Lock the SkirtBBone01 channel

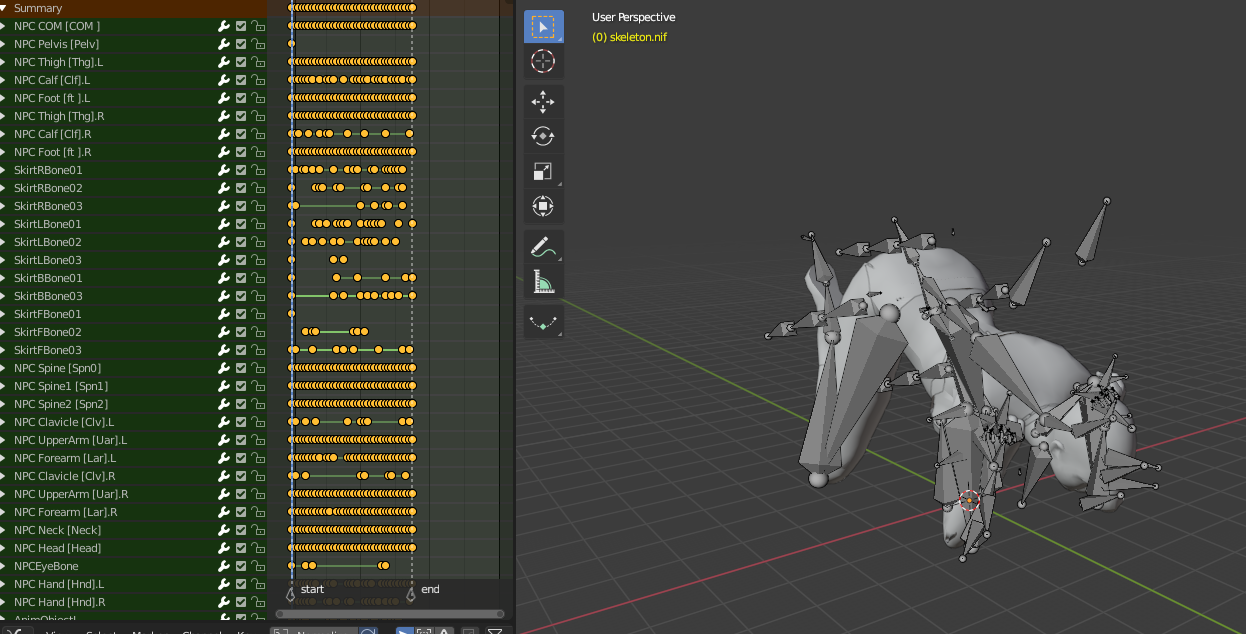point(258,278)
